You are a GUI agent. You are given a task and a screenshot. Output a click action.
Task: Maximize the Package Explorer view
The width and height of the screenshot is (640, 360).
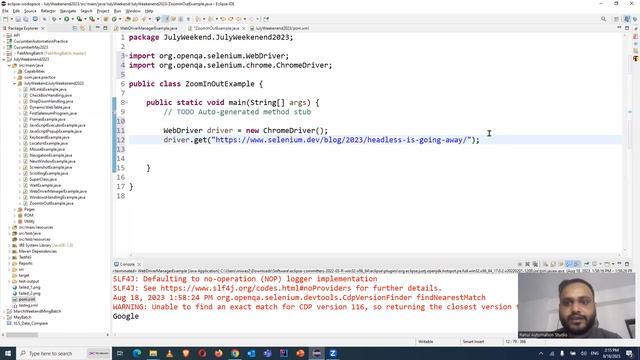tap(105, 28)
